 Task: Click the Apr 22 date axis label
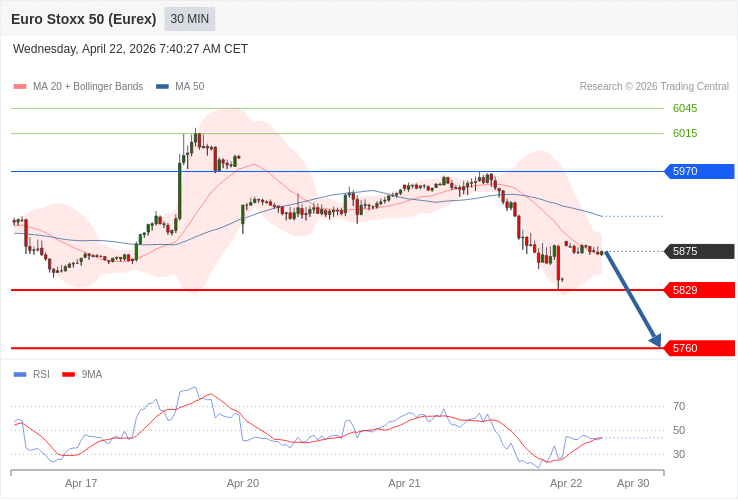[x=566, y=483]
